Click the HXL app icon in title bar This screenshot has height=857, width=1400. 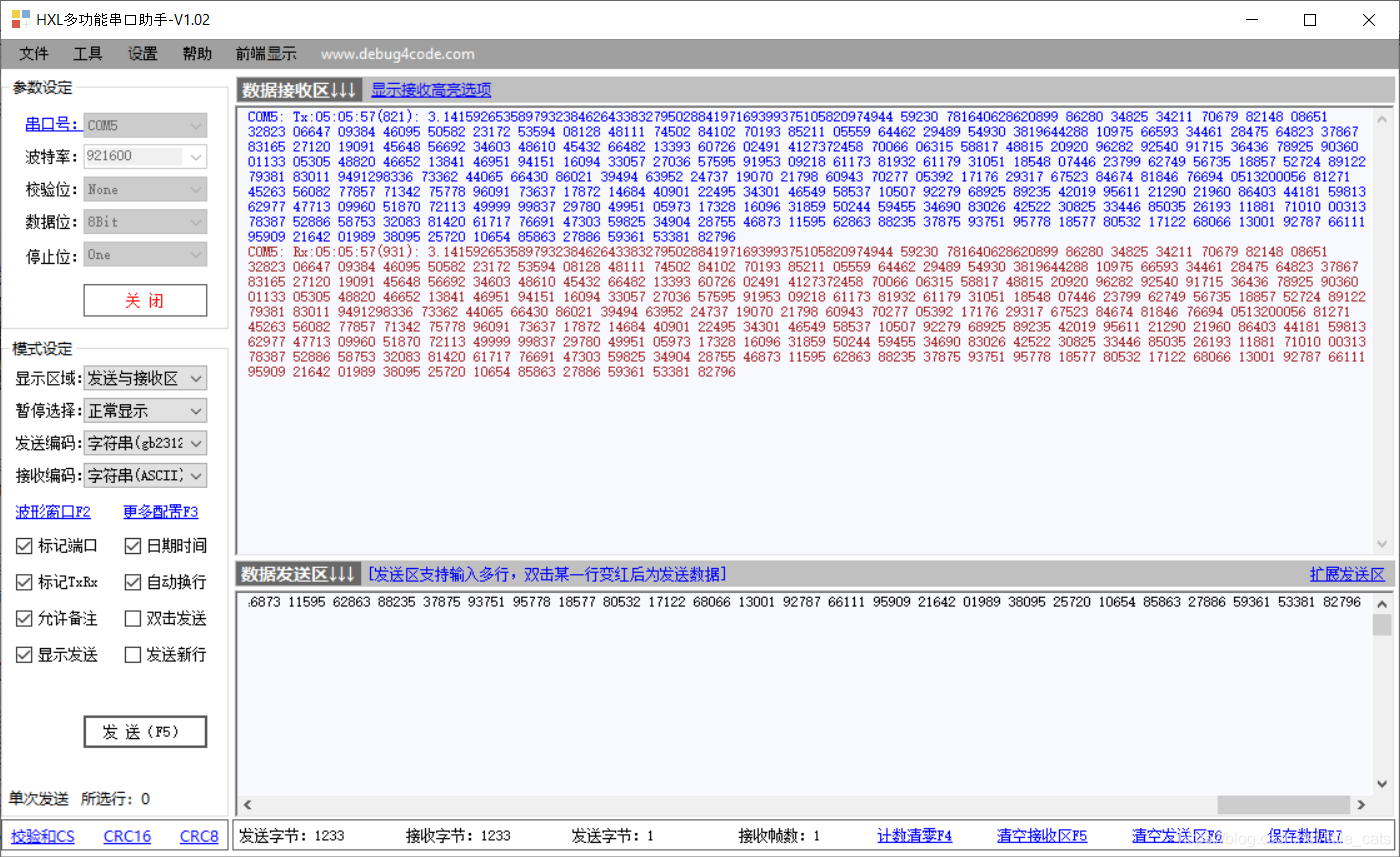pos(20,19)
